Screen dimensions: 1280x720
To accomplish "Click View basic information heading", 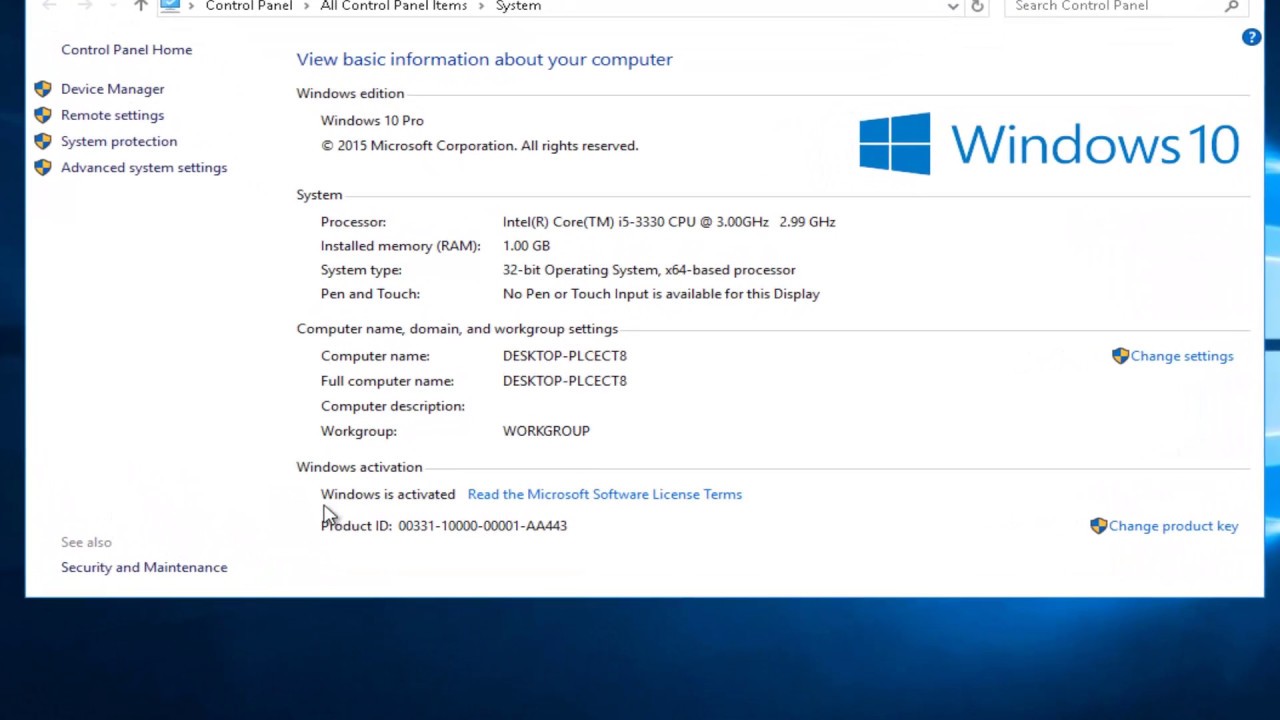I will (484, 59).
